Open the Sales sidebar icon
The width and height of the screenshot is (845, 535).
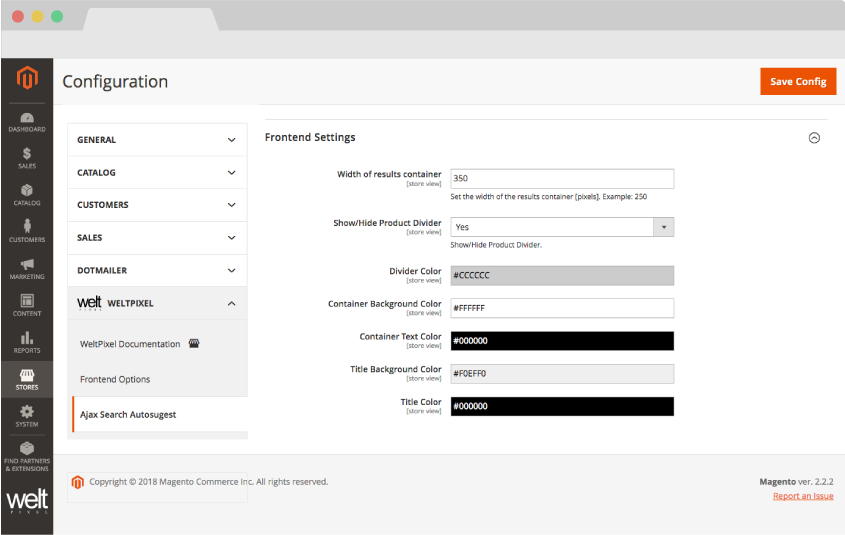pos(27,158)
